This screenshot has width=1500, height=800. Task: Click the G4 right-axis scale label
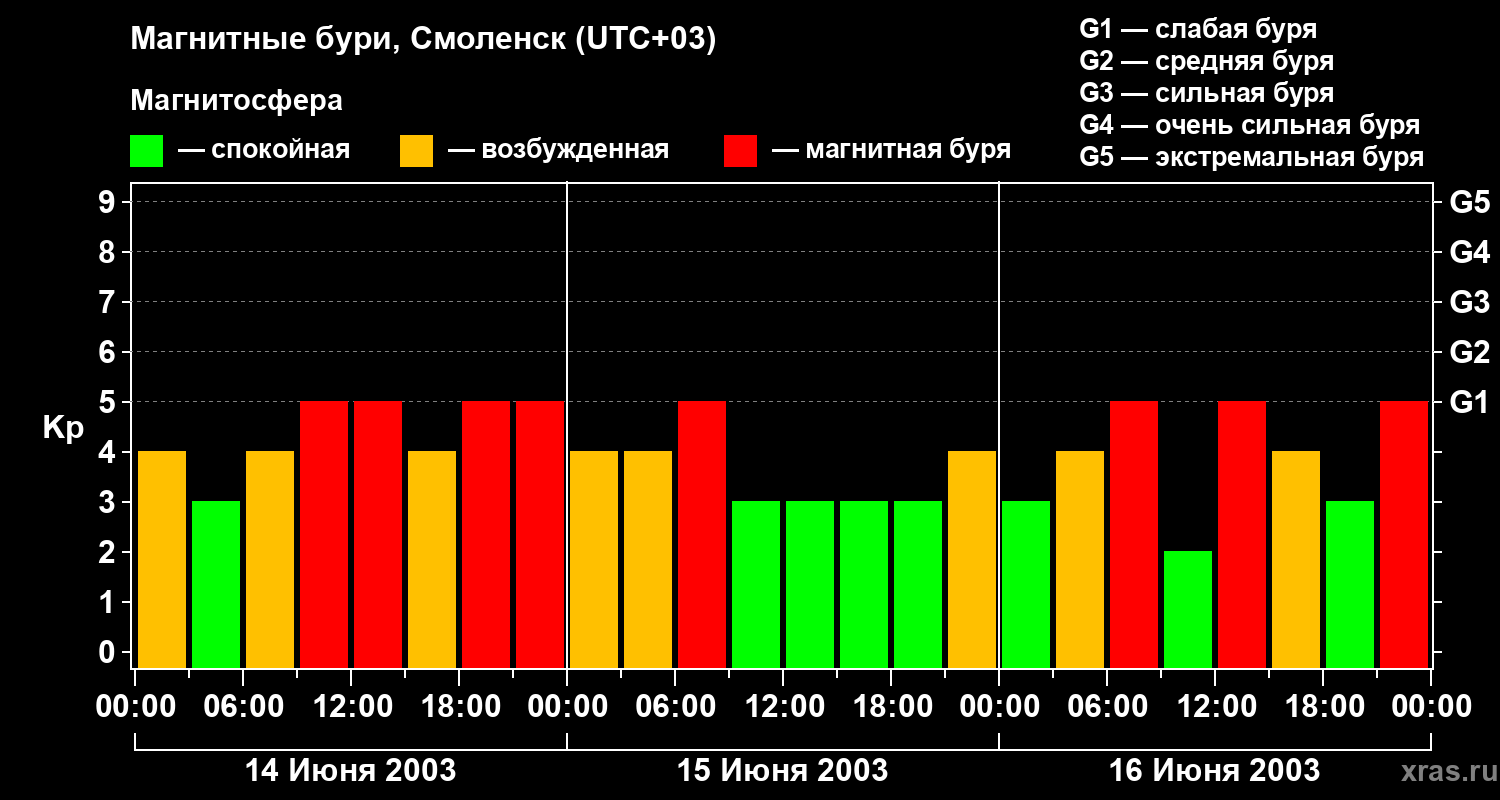click(x=1470, y=252)
